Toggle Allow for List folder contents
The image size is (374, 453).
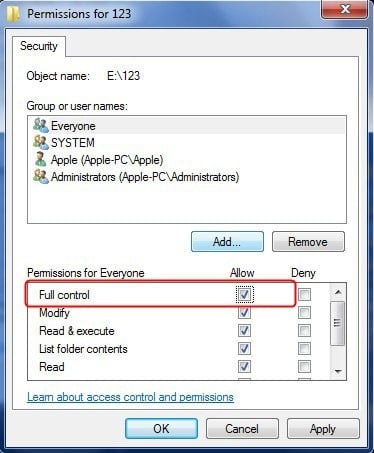[x=244, y=349]
